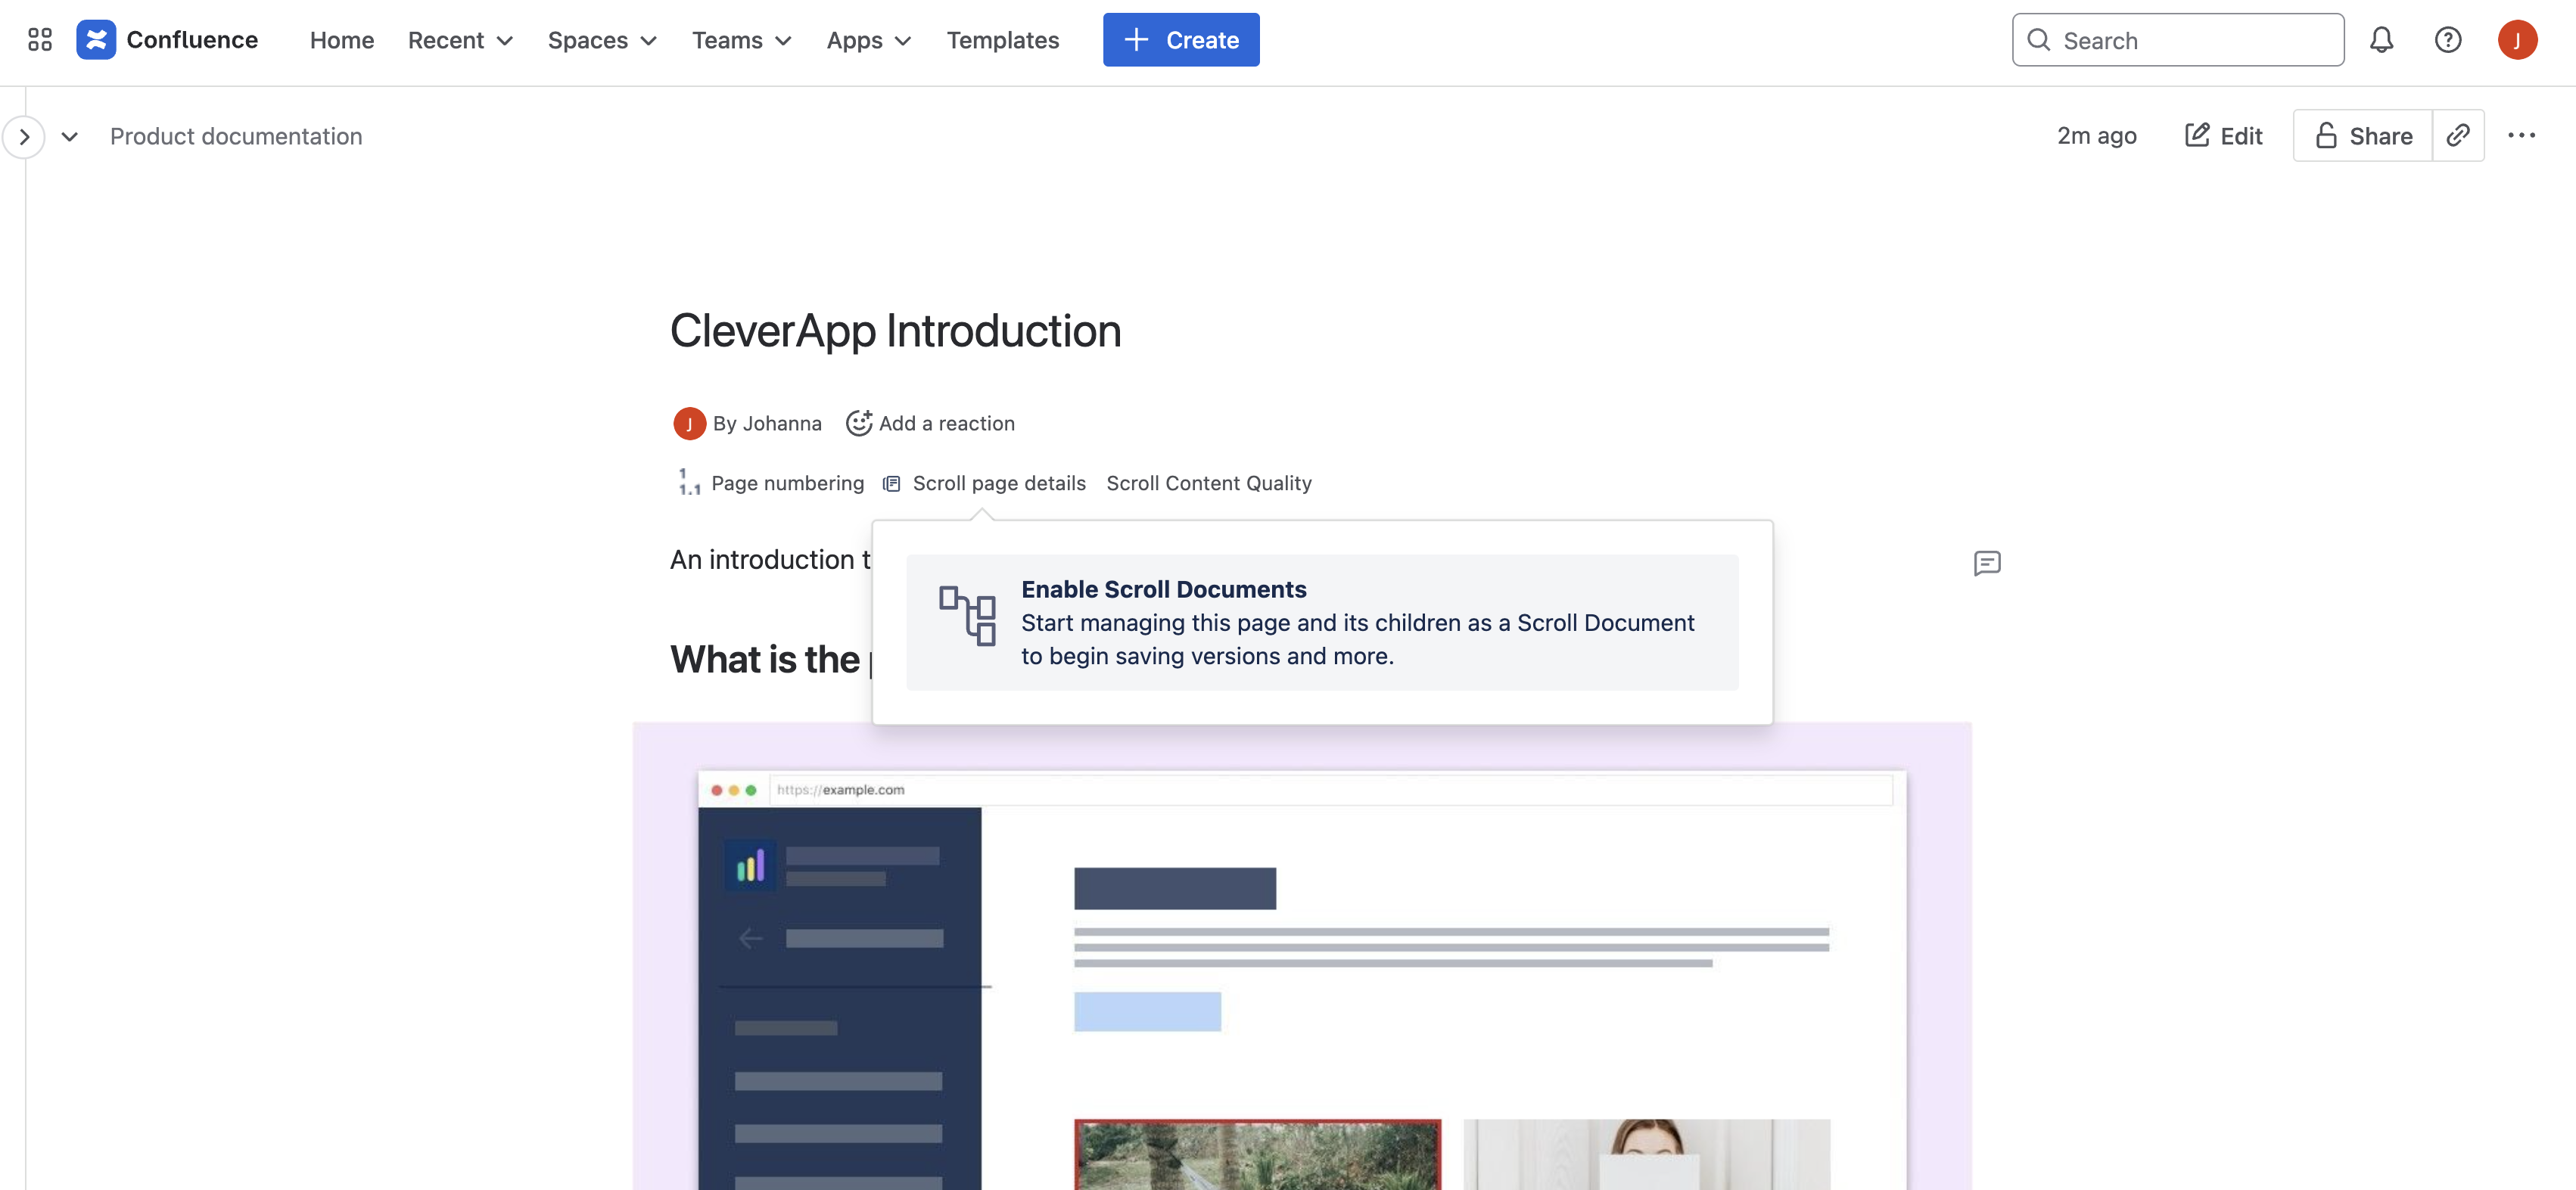
Task: Copy the page link icon
Action: coord(2459,135)
